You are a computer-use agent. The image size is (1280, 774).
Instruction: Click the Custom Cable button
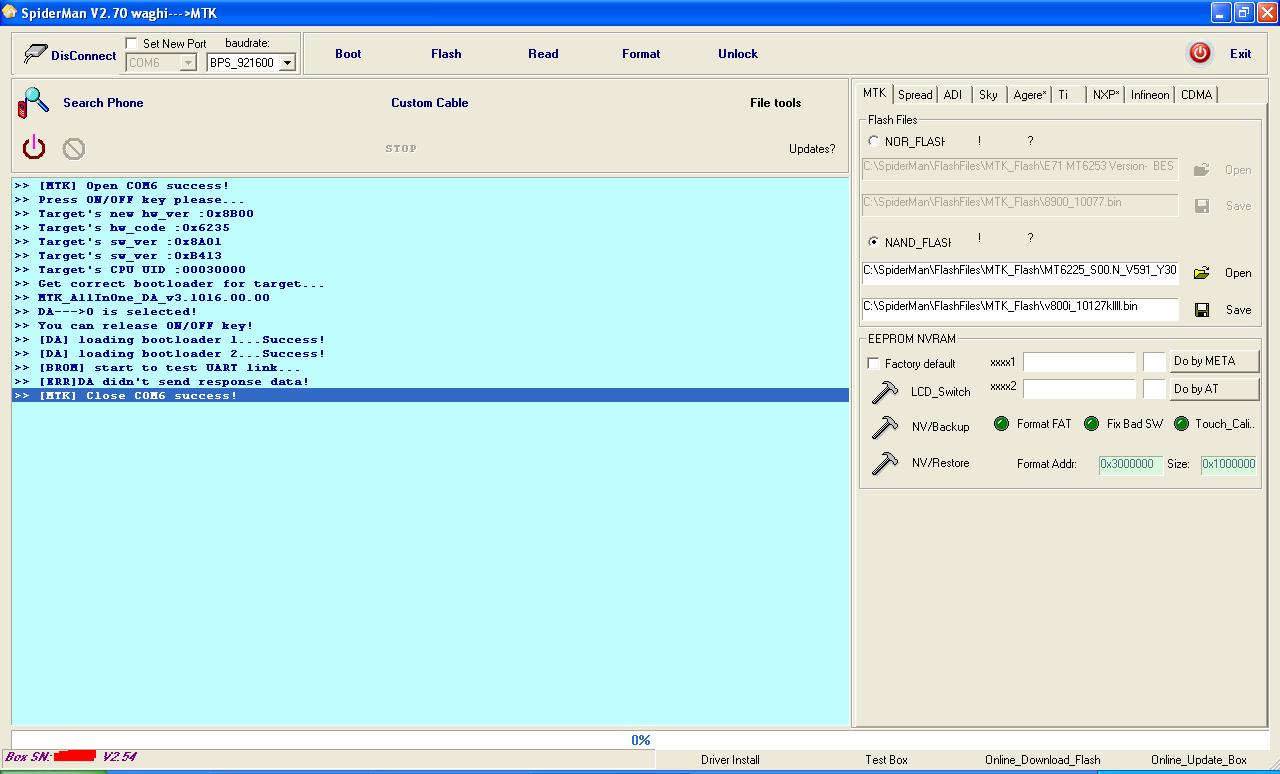[x=430, y=103]
